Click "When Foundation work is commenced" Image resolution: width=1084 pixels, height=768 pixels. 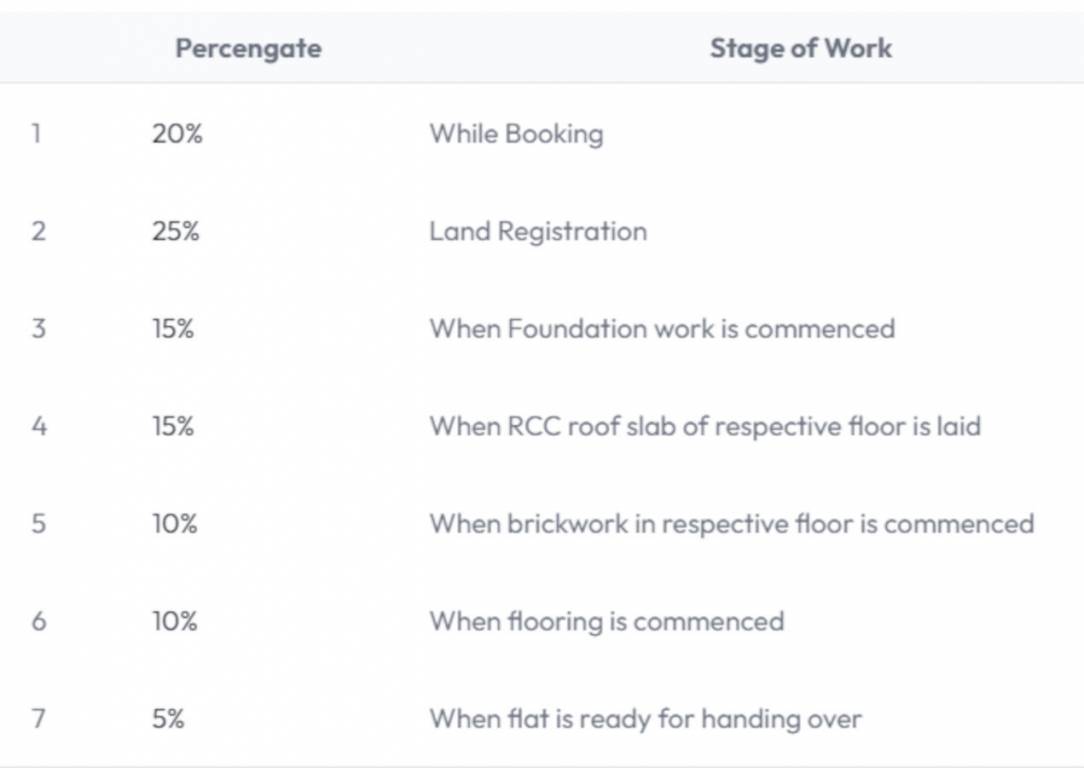pyautogui.click(x=662, y=328)
